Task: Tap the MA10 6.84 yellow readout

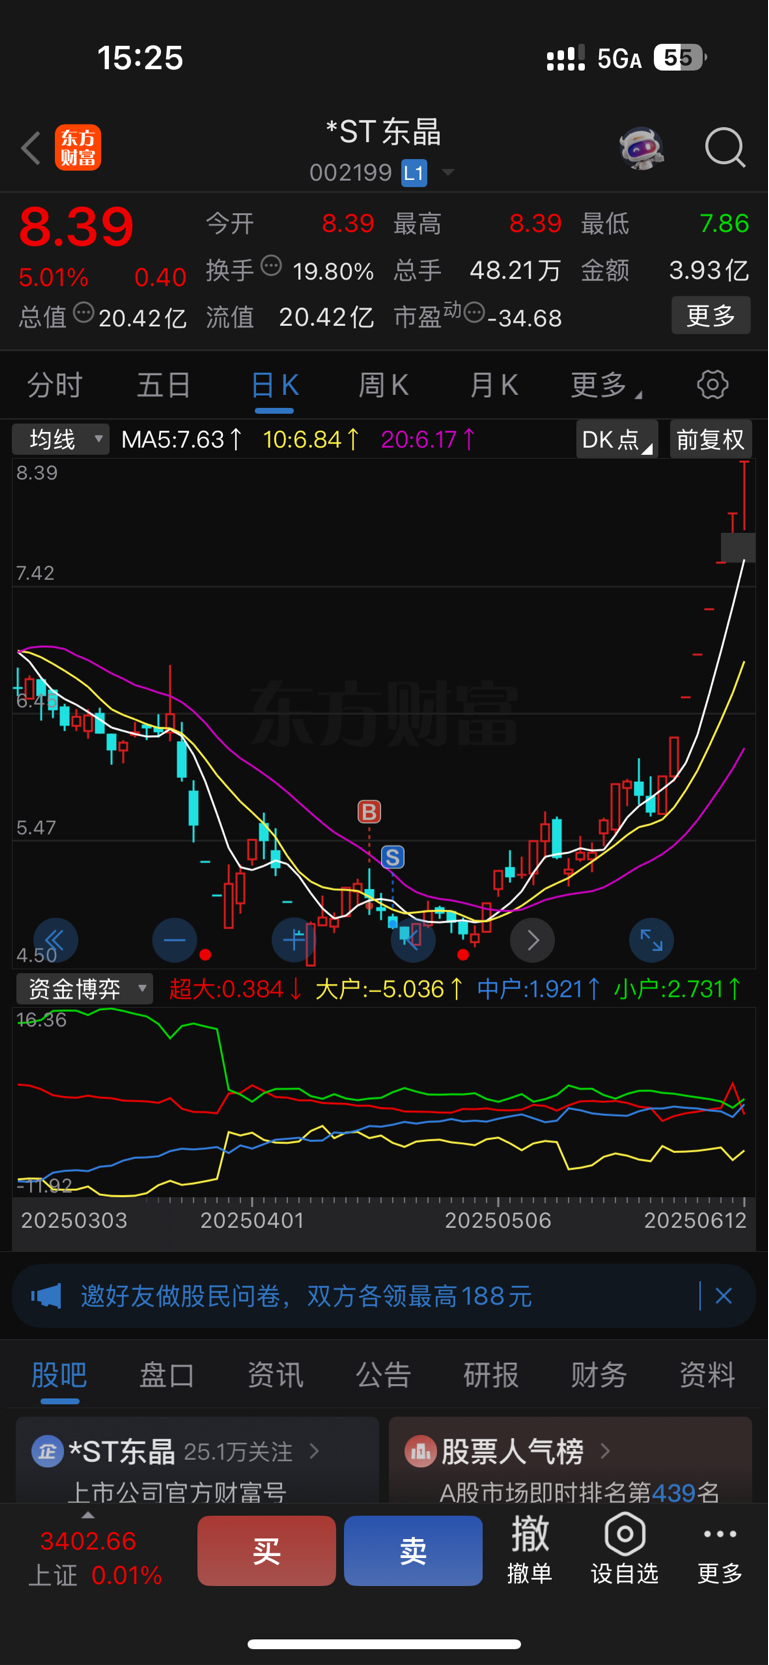Action: [311, 439]
